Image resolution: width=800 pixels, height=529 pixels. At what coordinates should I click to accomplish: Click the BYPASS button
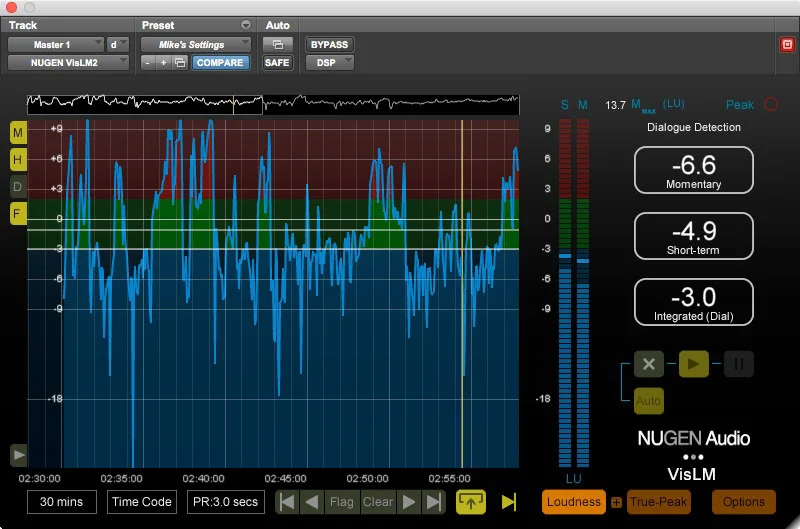[x=330, y=44]
